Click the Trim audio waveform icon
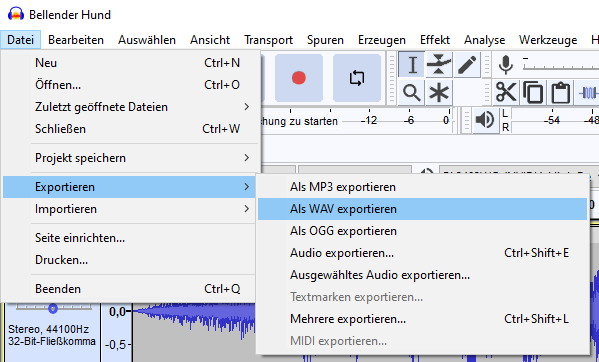599x362 pixels. point(588,92)
